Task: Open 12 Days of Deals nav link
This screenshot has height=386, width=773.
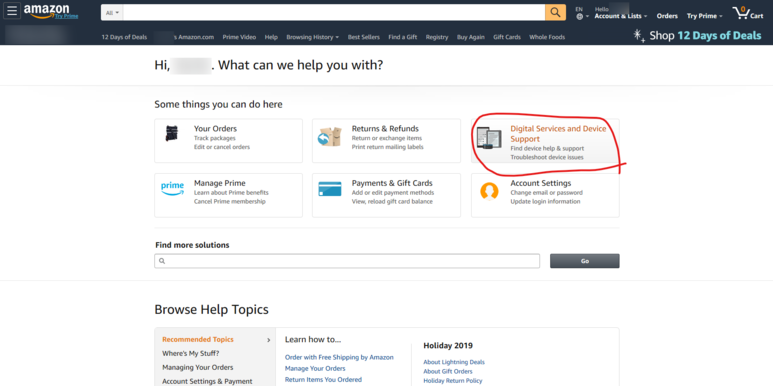Action: 124,37
